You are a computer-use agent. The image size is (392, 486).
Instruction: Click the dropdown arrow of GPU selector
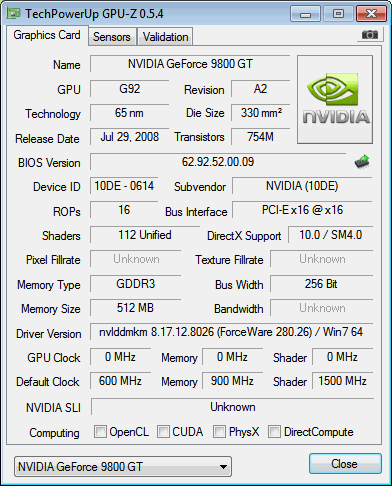pyautogui.click(x=223, y=467)
